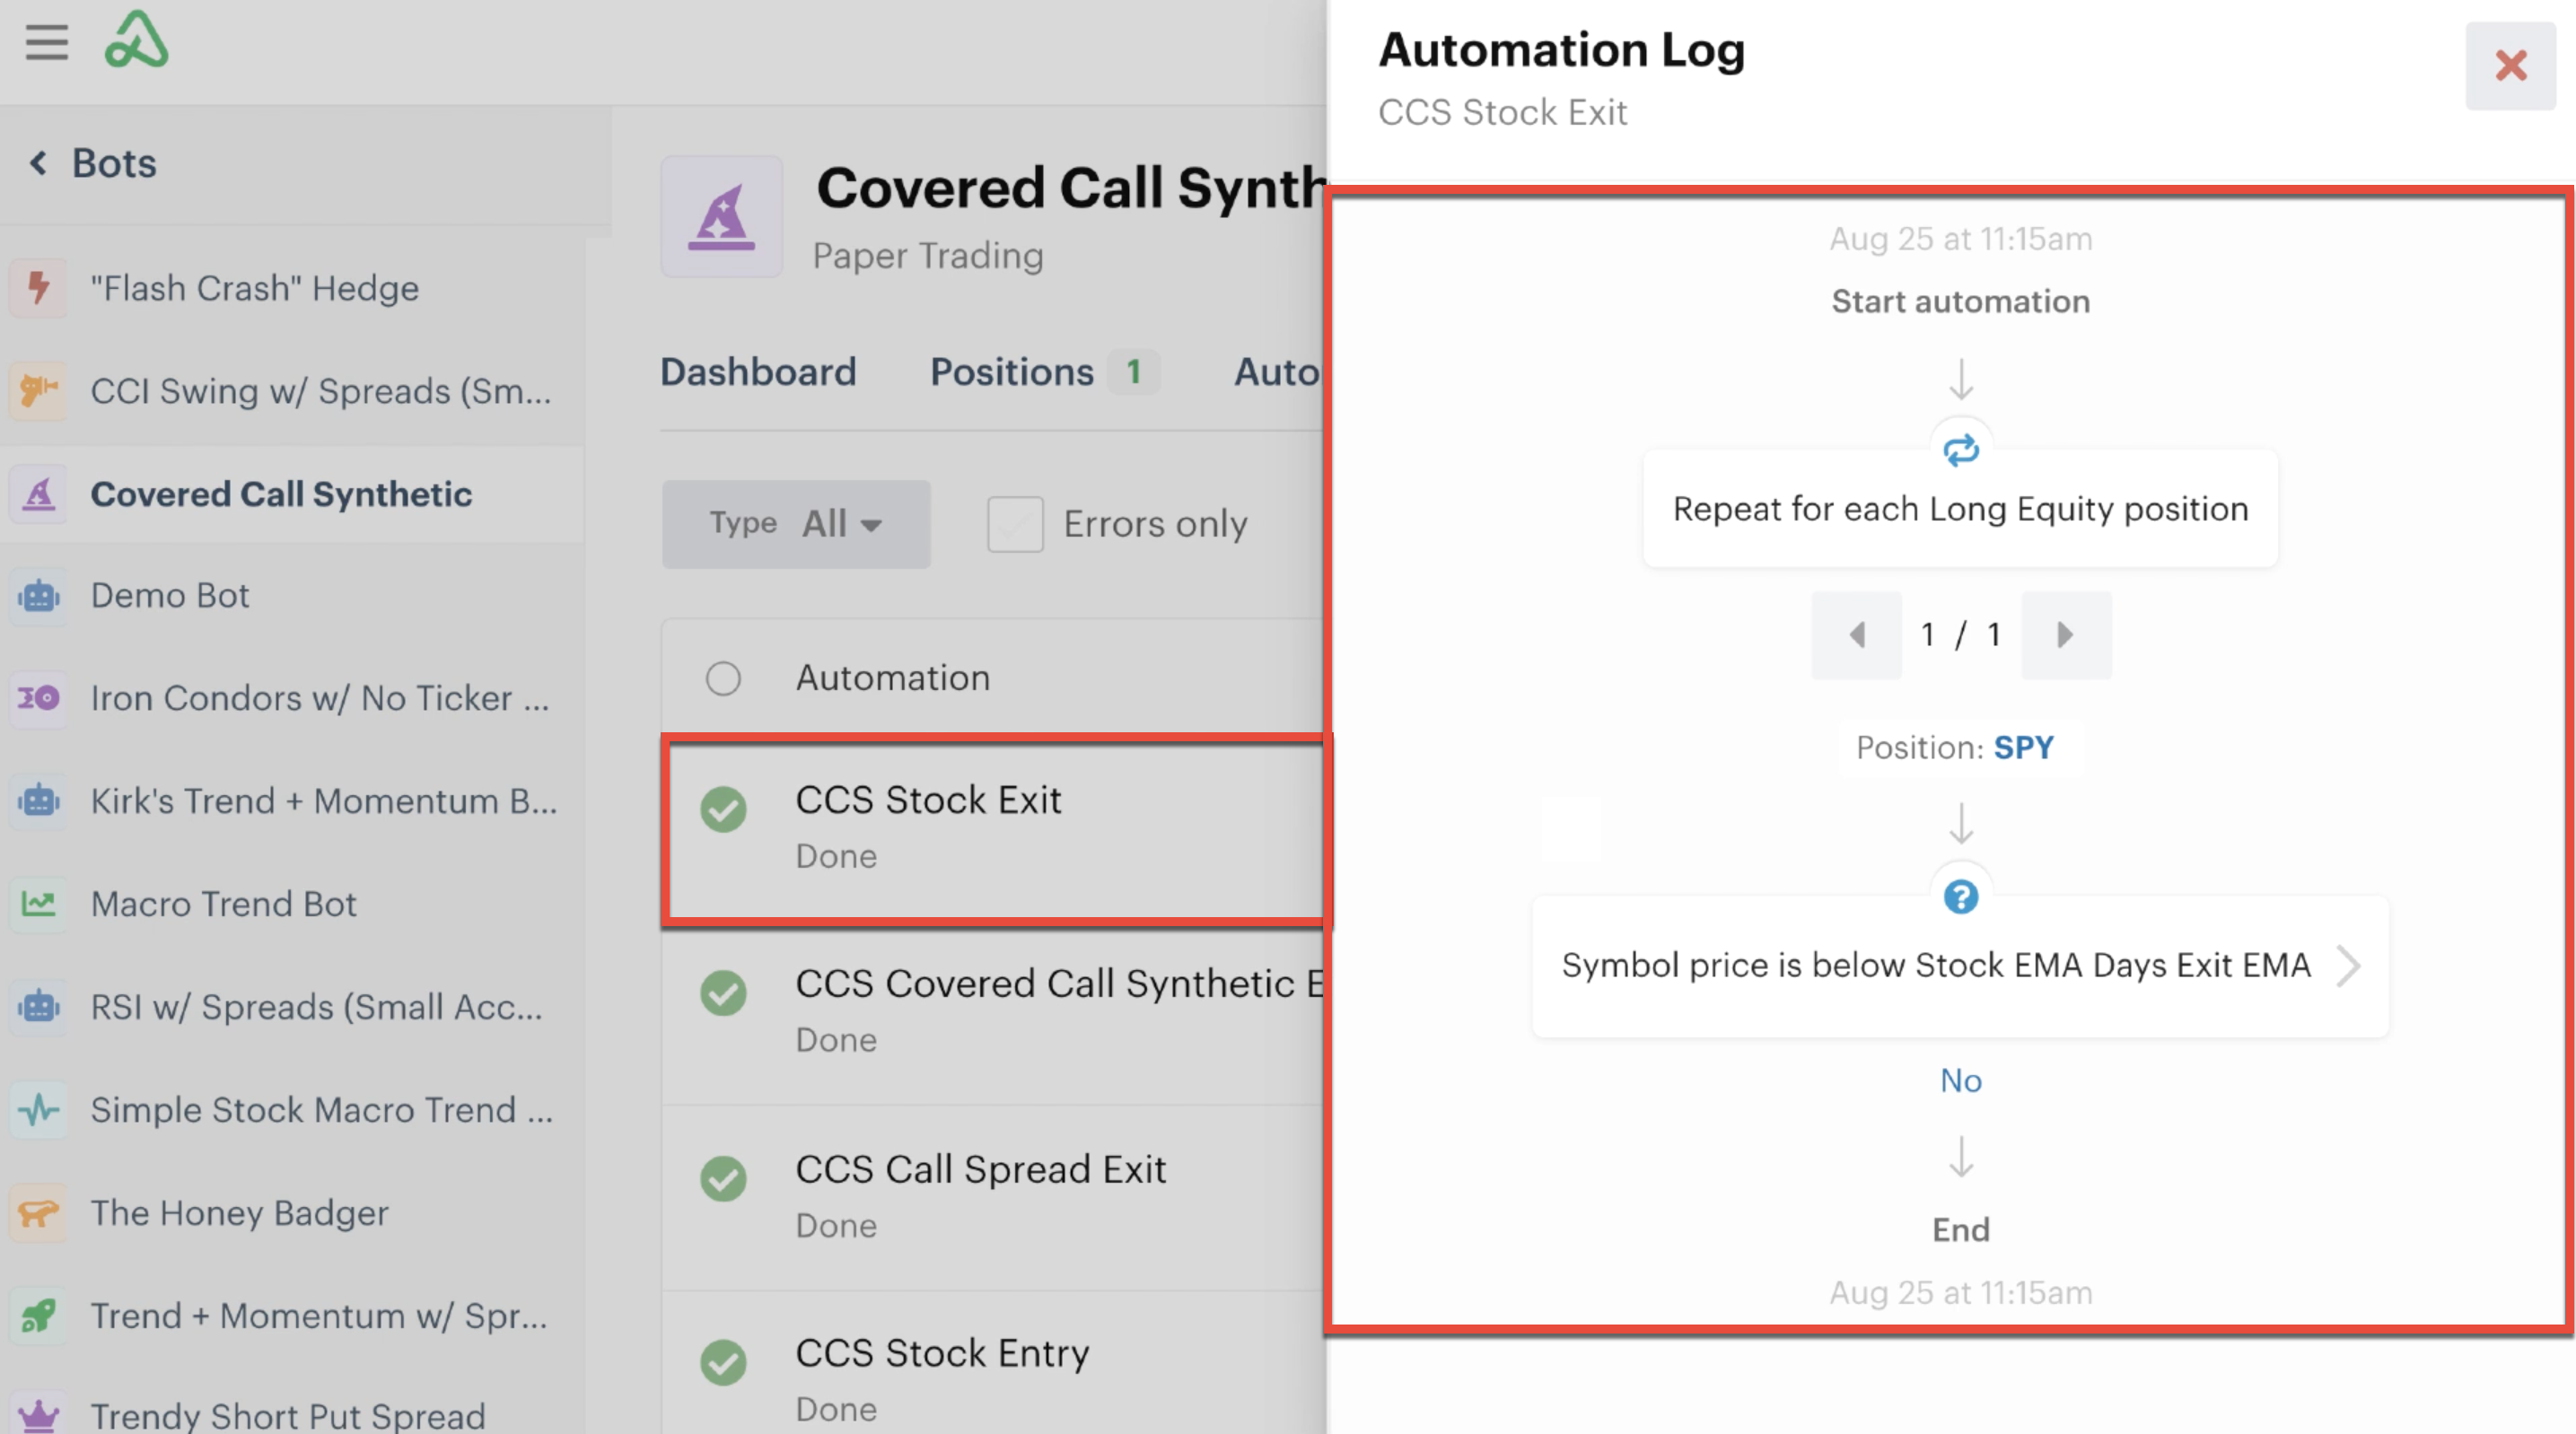The image size is (2576, 1434).
Task: Open the CCS Call Spread Exit row
Action: [x=994, y=1197]
